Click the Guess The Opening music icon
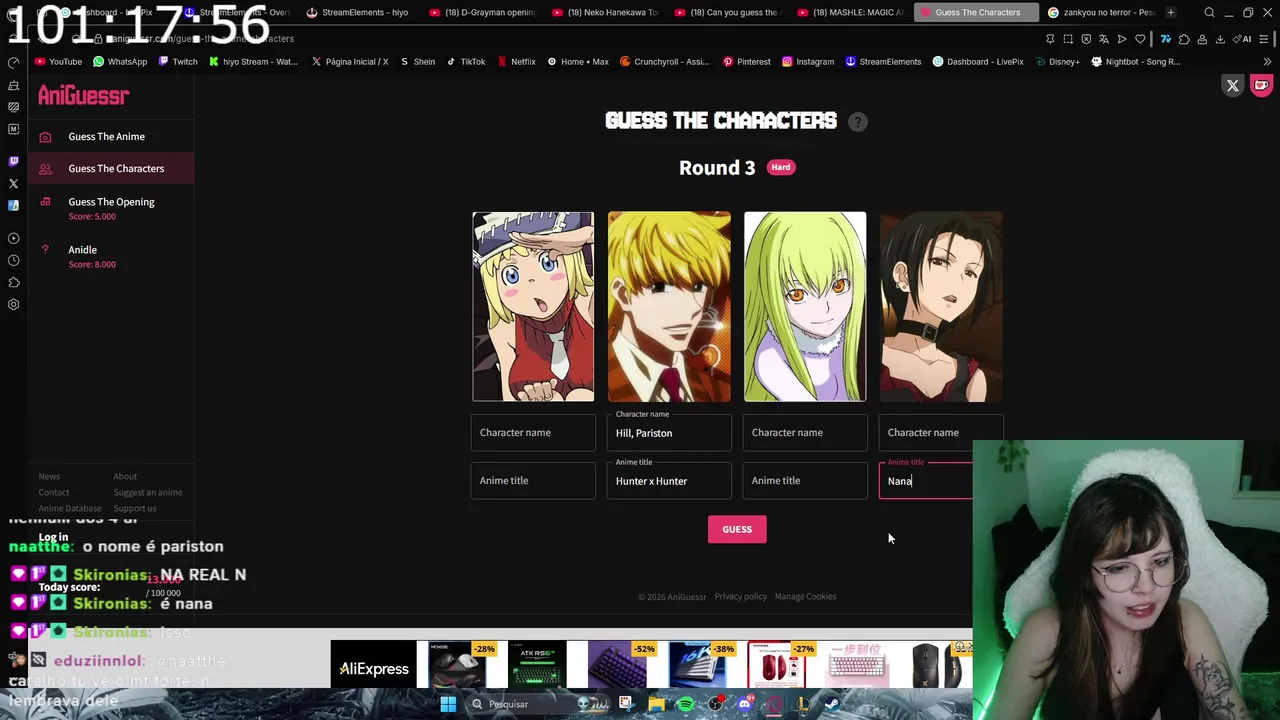 coord(45,202)
